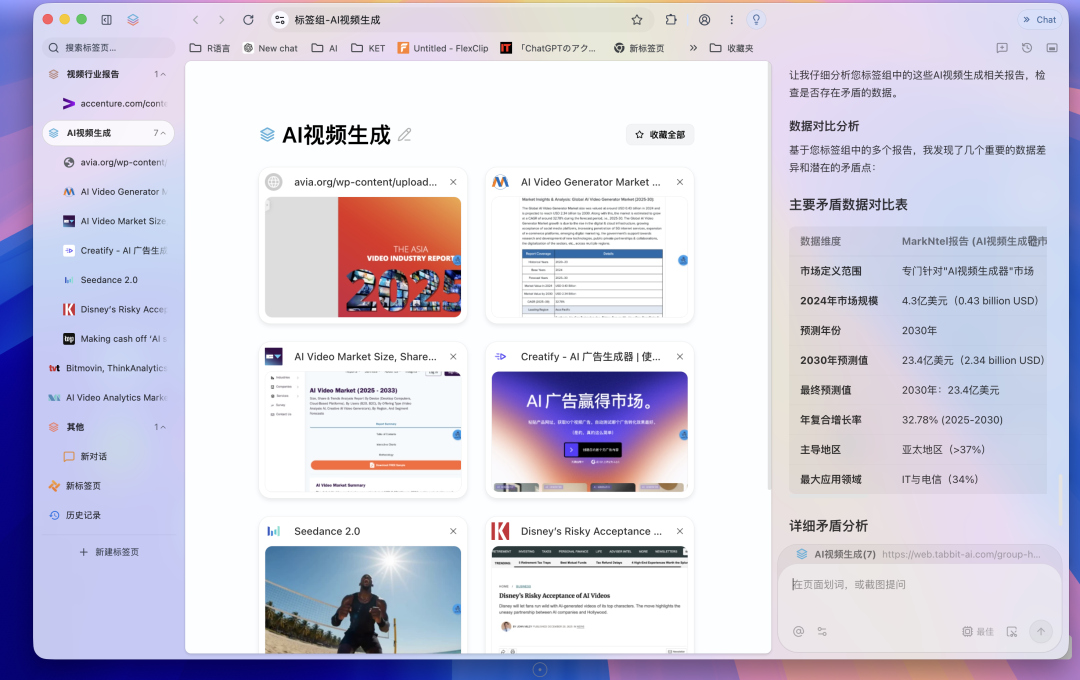The width and height of the screenshot is (1080, 680).
Task: Open 收藏夹 folder
Action: pyautogui.click(x=731, y=48)
